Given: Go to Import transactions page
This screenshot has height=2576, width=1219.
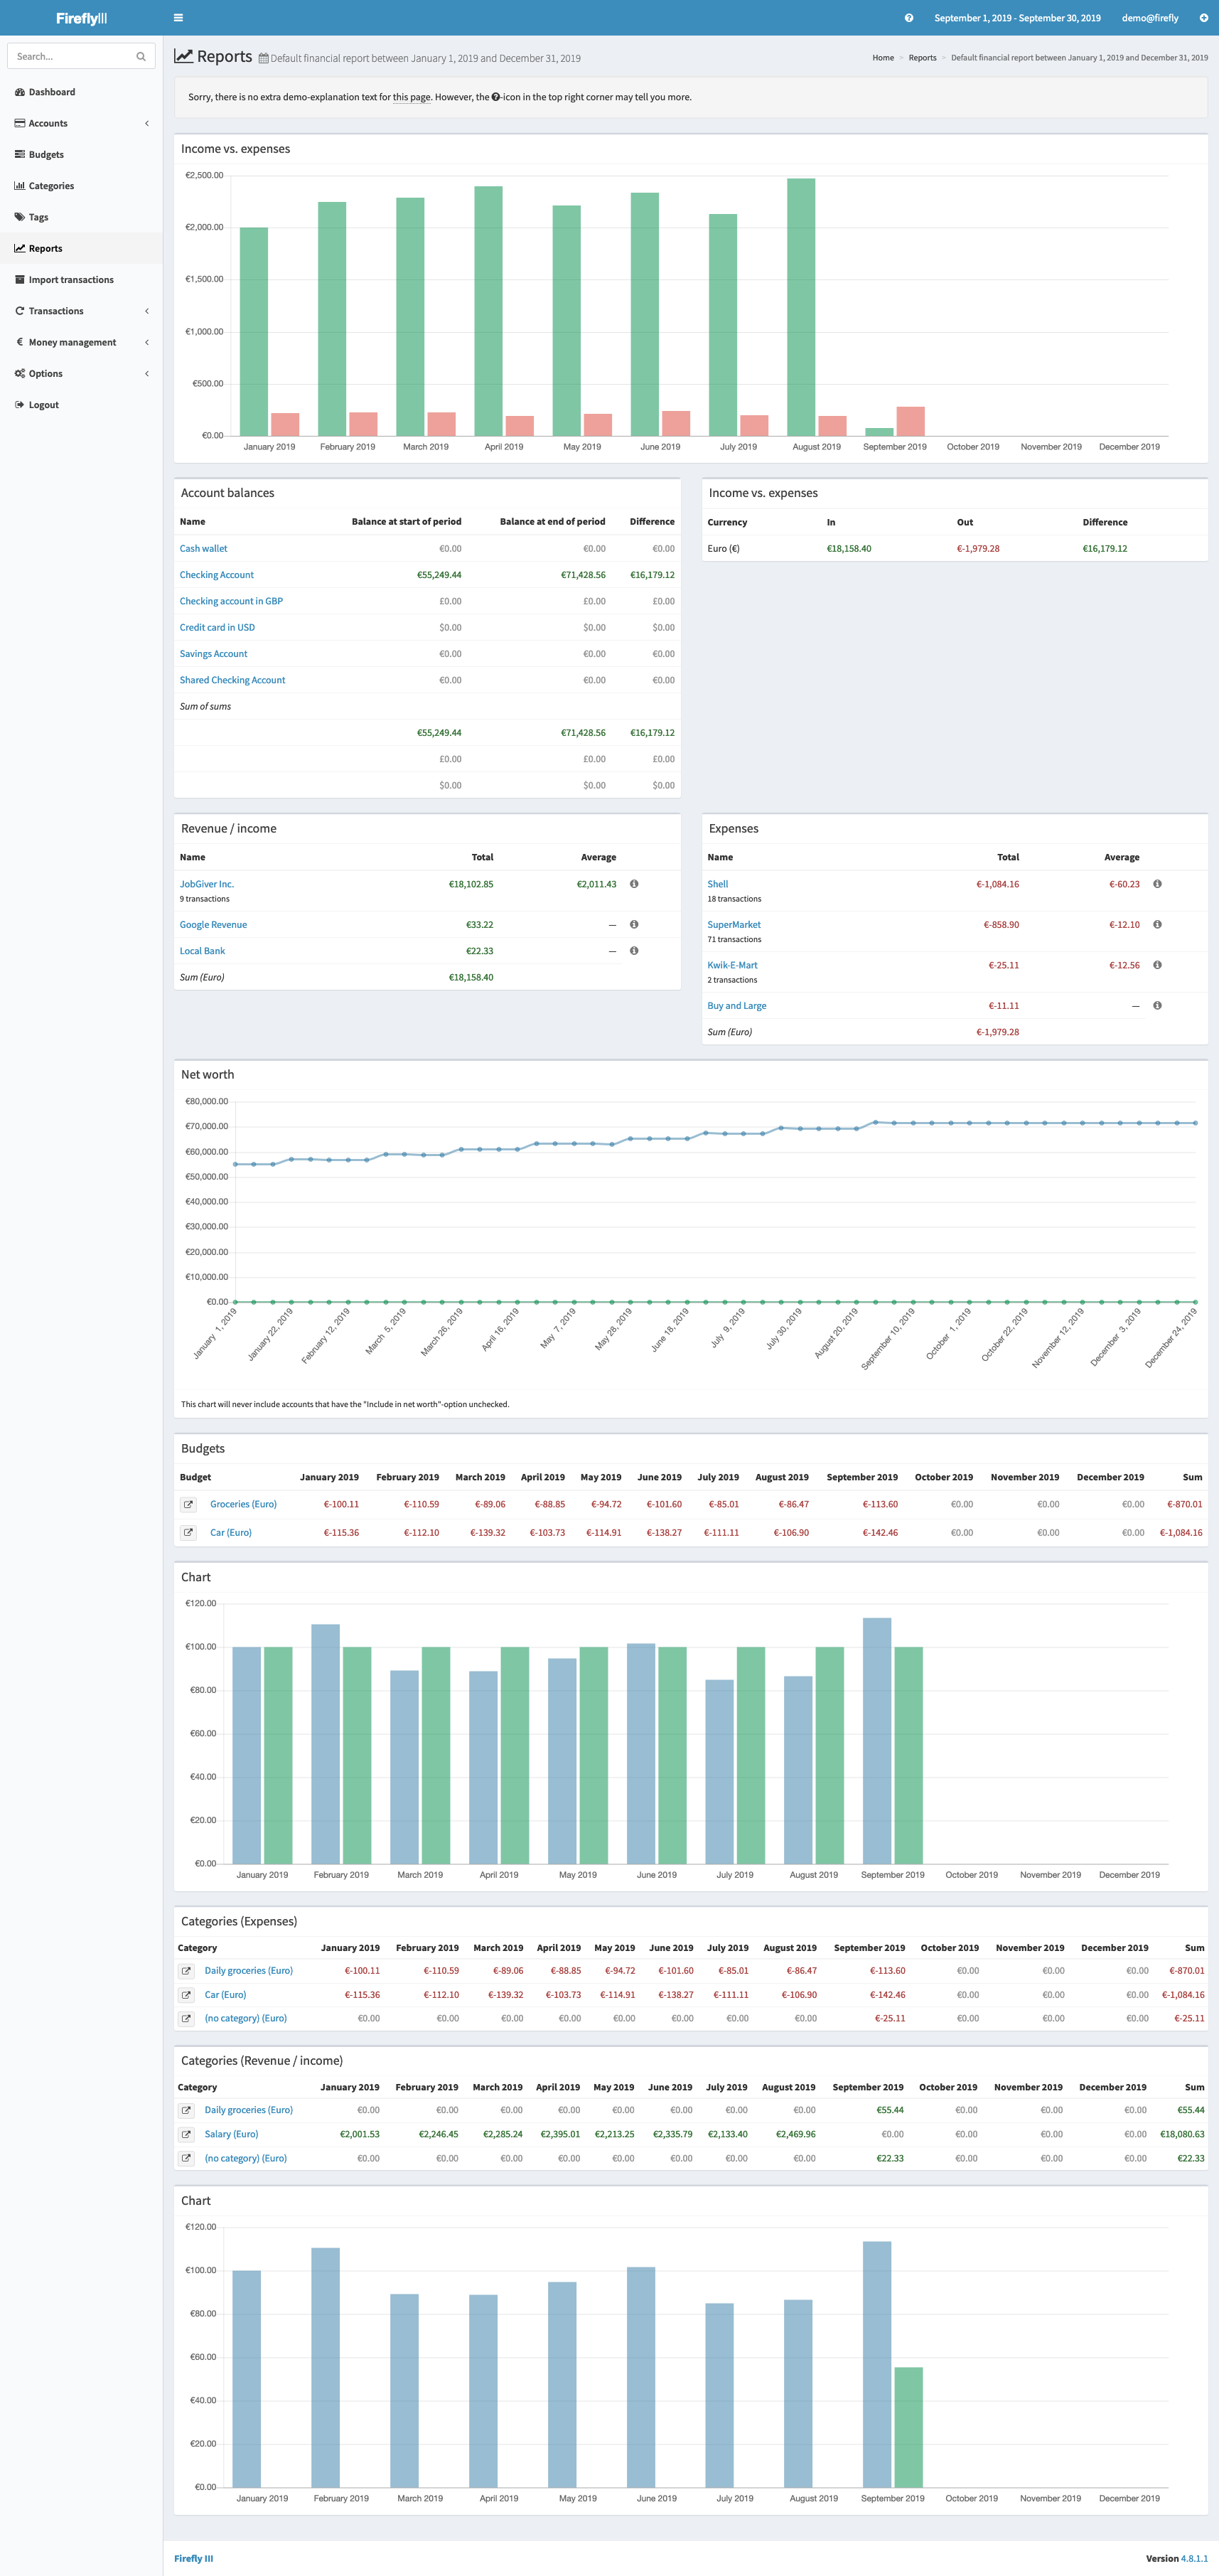Looking at the screenshot, I should 71,280.
